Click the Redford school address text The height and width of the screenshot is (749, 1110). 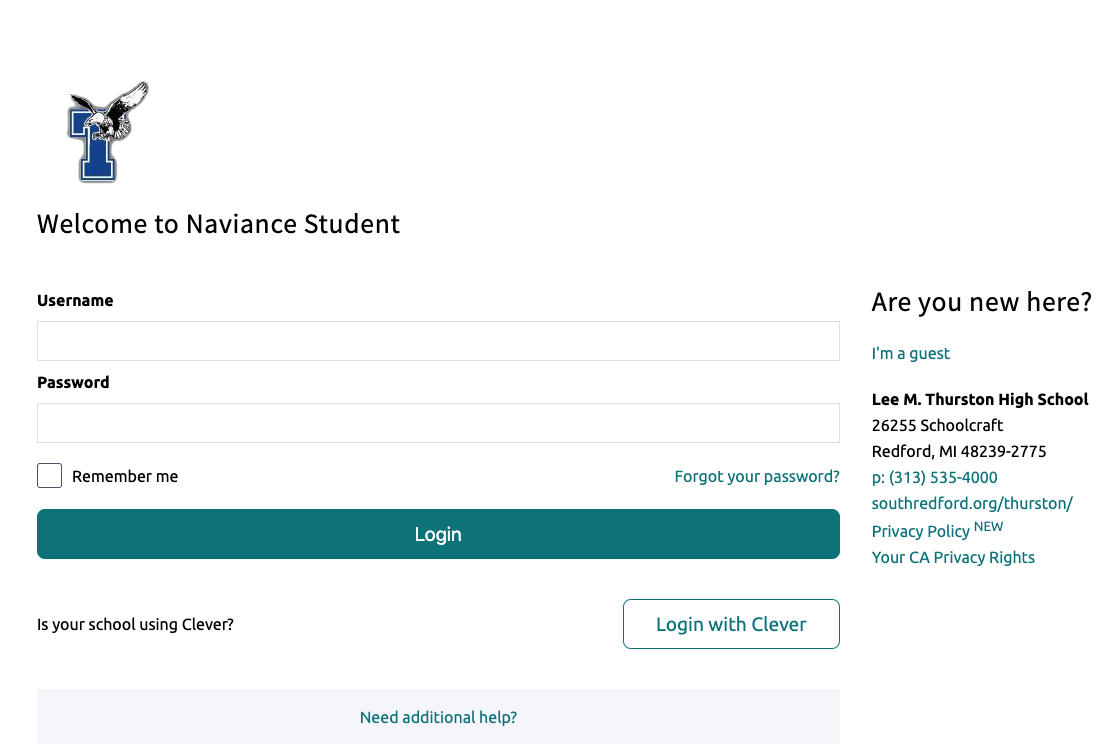[x=958, y=451]
